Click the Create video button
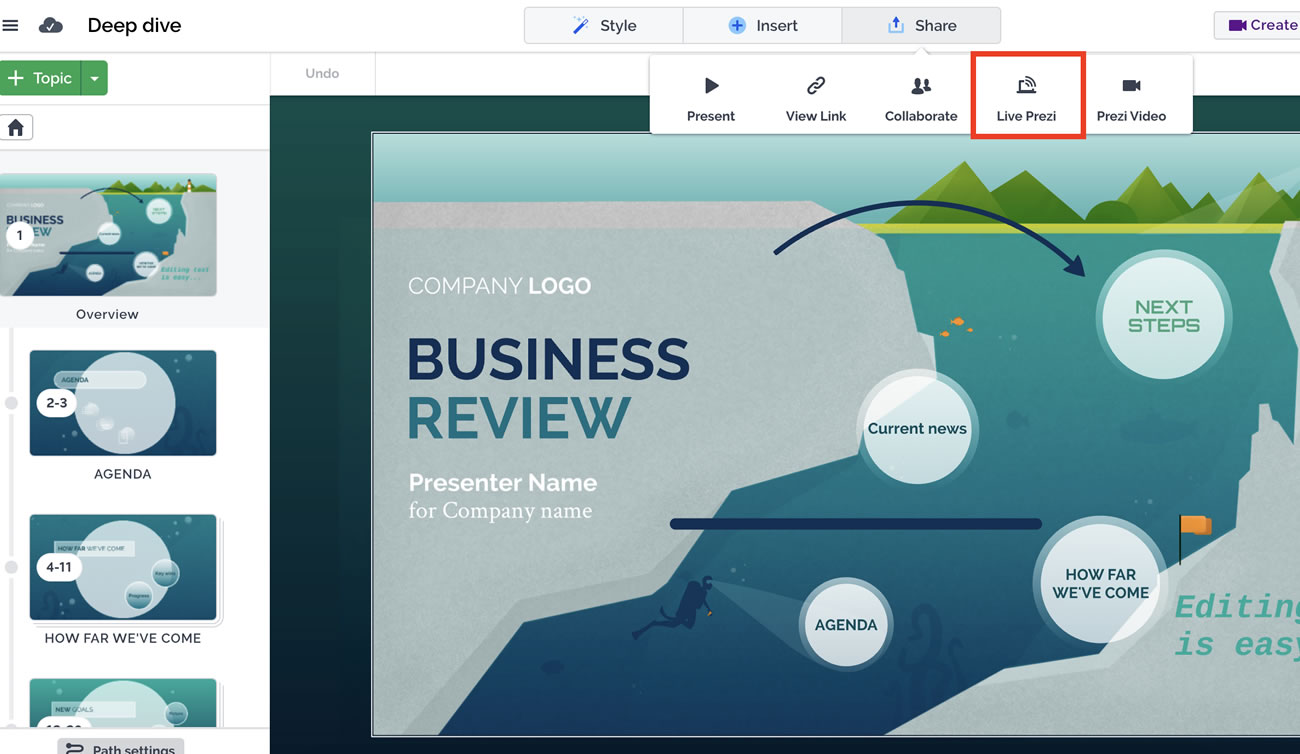The image size is (1300, 754). pos(1260,25)
